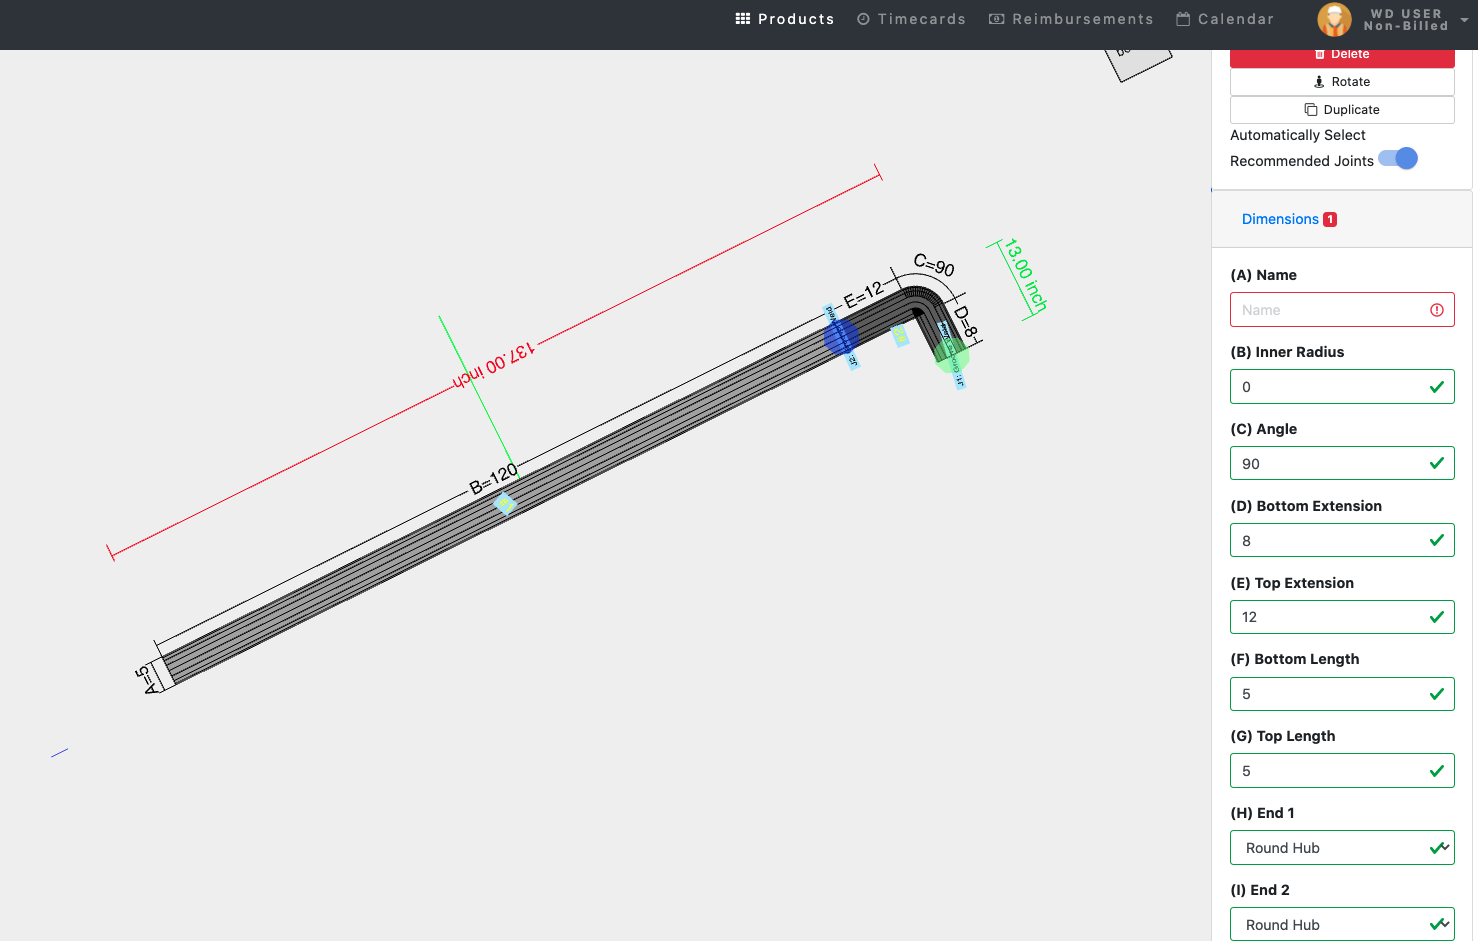Click the Delete button
Viewport: 1478px width, 941px height.
click(x=1342, y=54)
